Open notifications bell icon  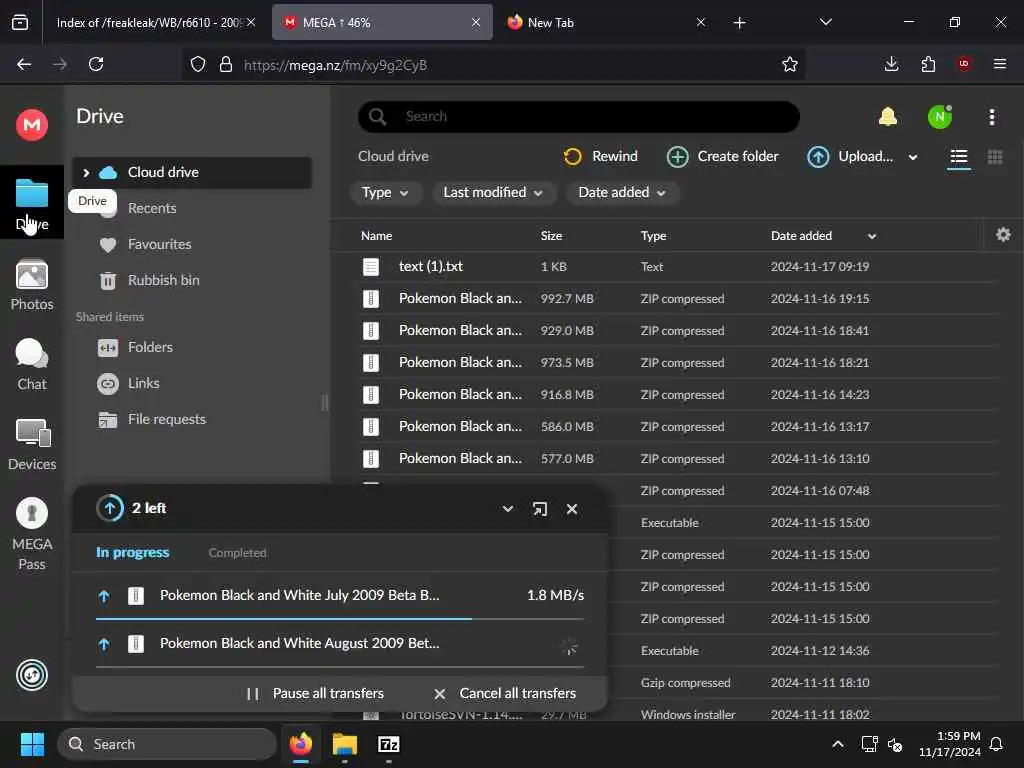[888, 117]
